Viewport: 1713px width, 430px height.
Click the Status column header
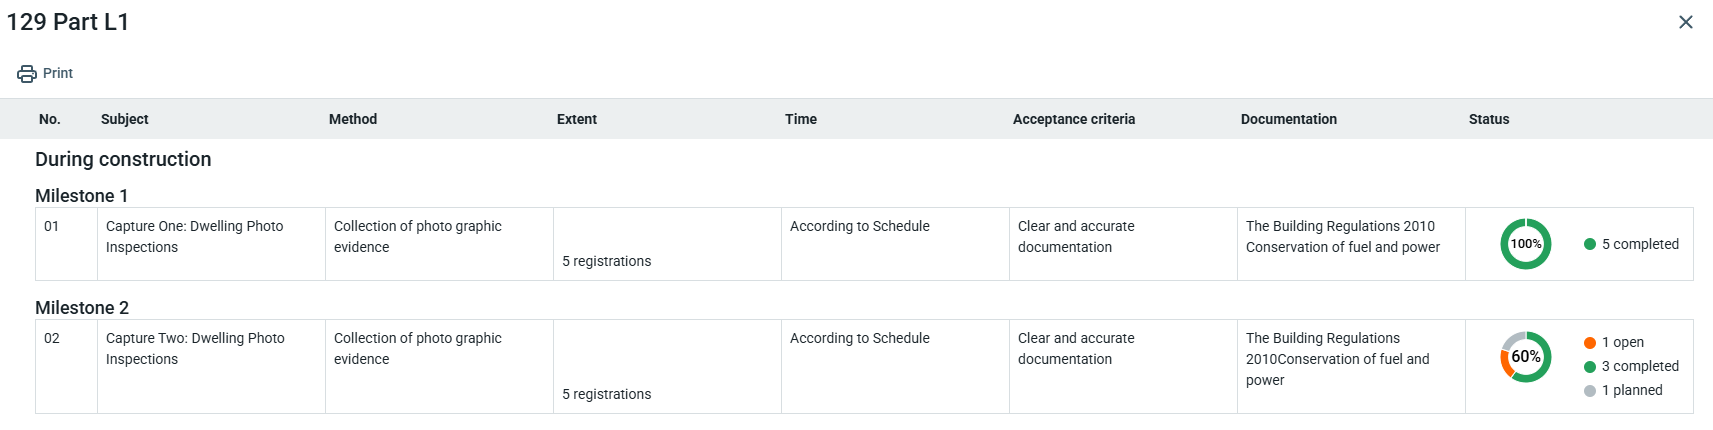click(x=1488, y=119)
